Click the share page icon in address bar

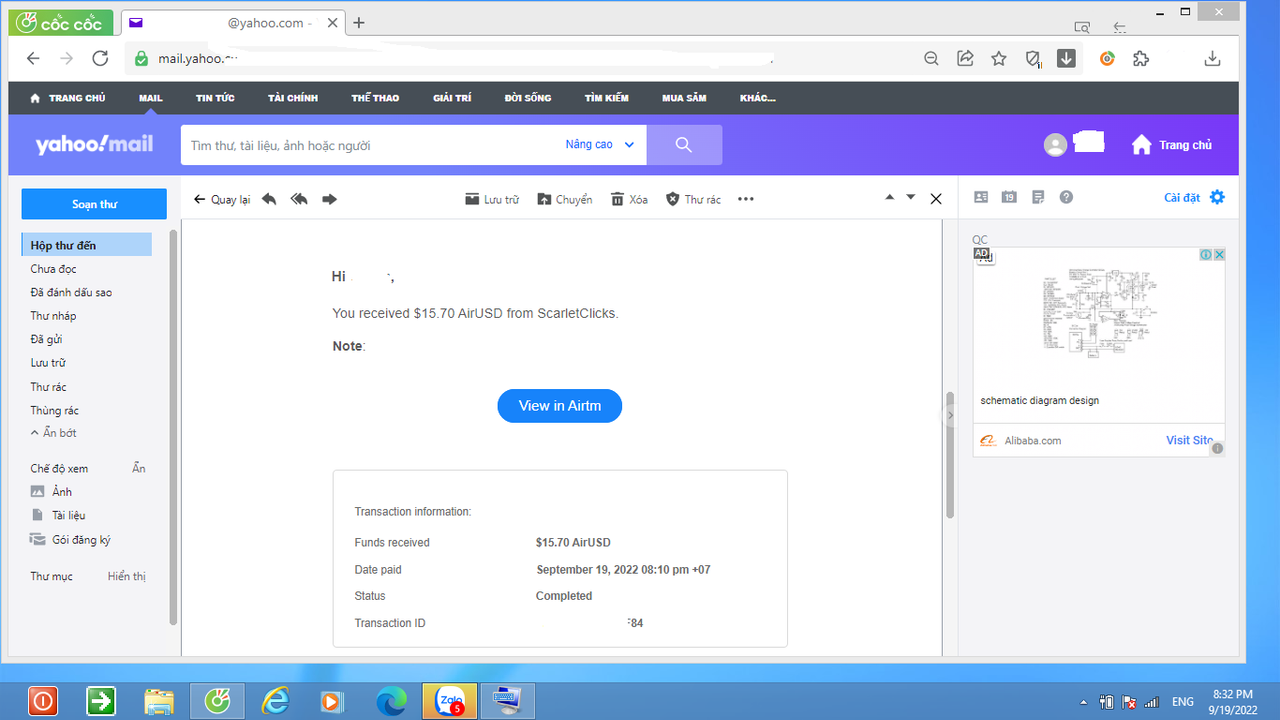tap(965, 58)
